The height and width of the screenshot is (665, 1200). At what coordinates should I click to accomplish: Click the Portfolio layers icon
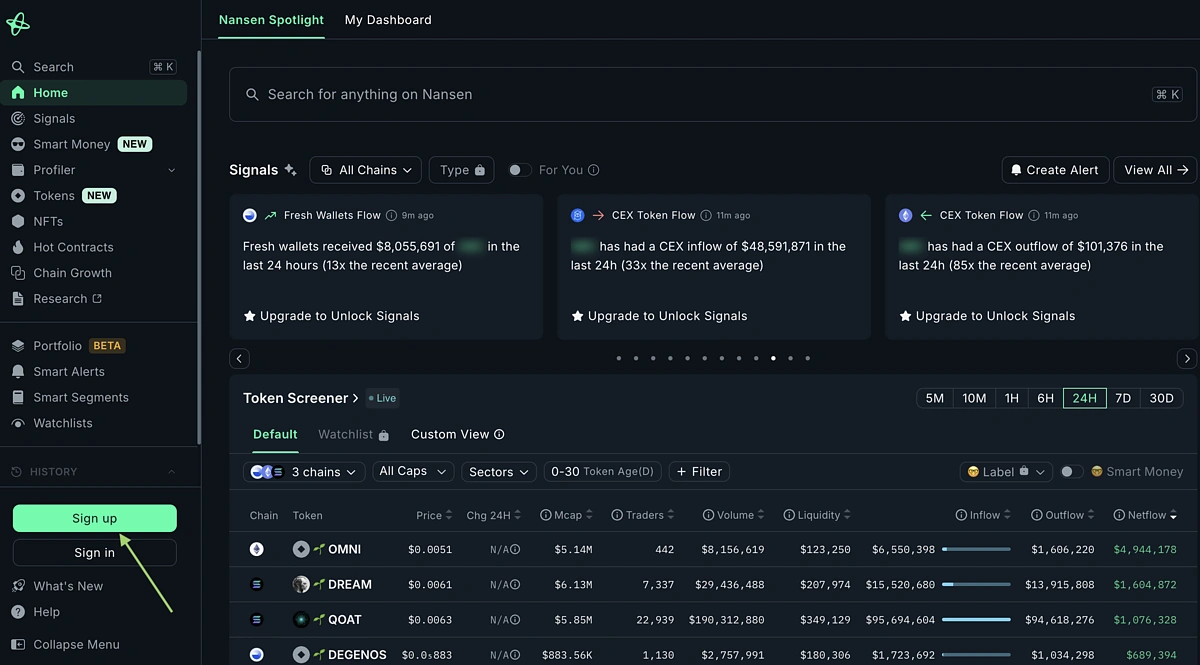(18, 346)
